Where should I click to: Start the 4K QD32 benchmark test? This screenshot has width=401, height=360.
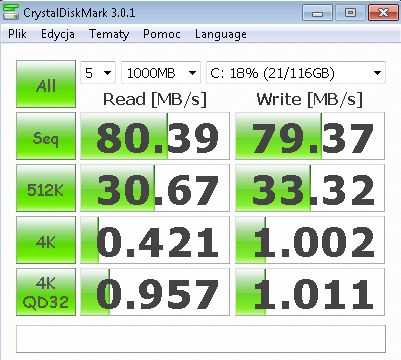(46, 292)
